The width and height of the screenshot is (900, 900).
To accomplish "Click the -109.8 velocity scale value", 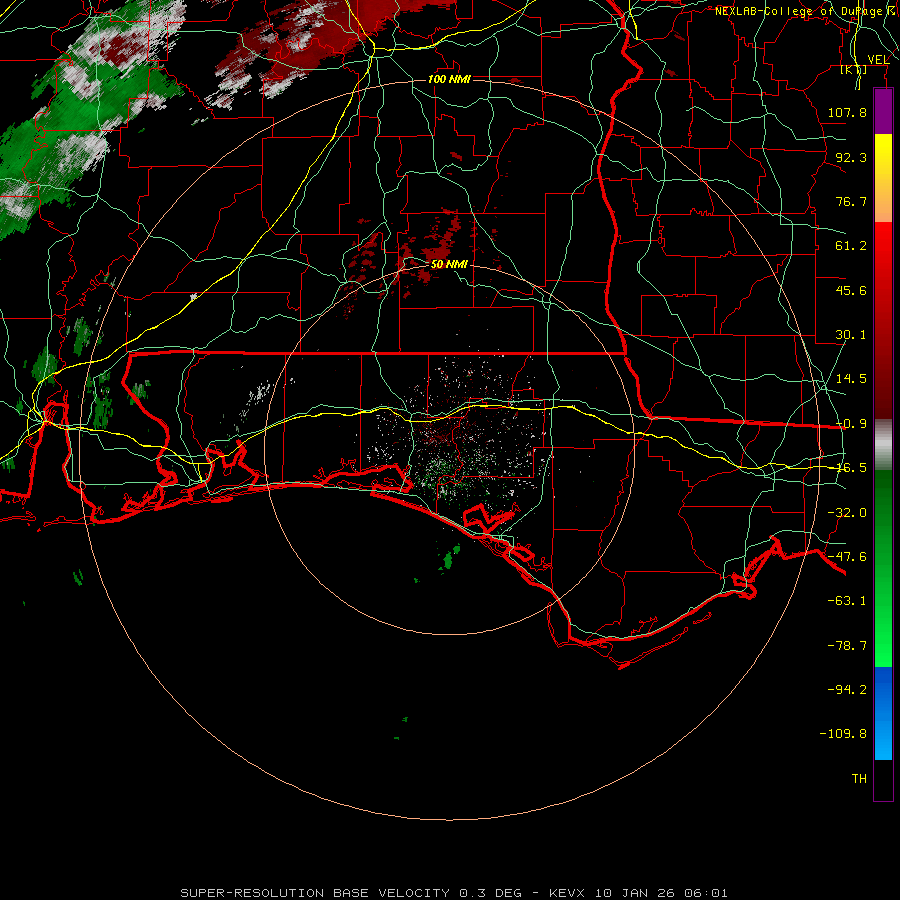I will (843, 734).
